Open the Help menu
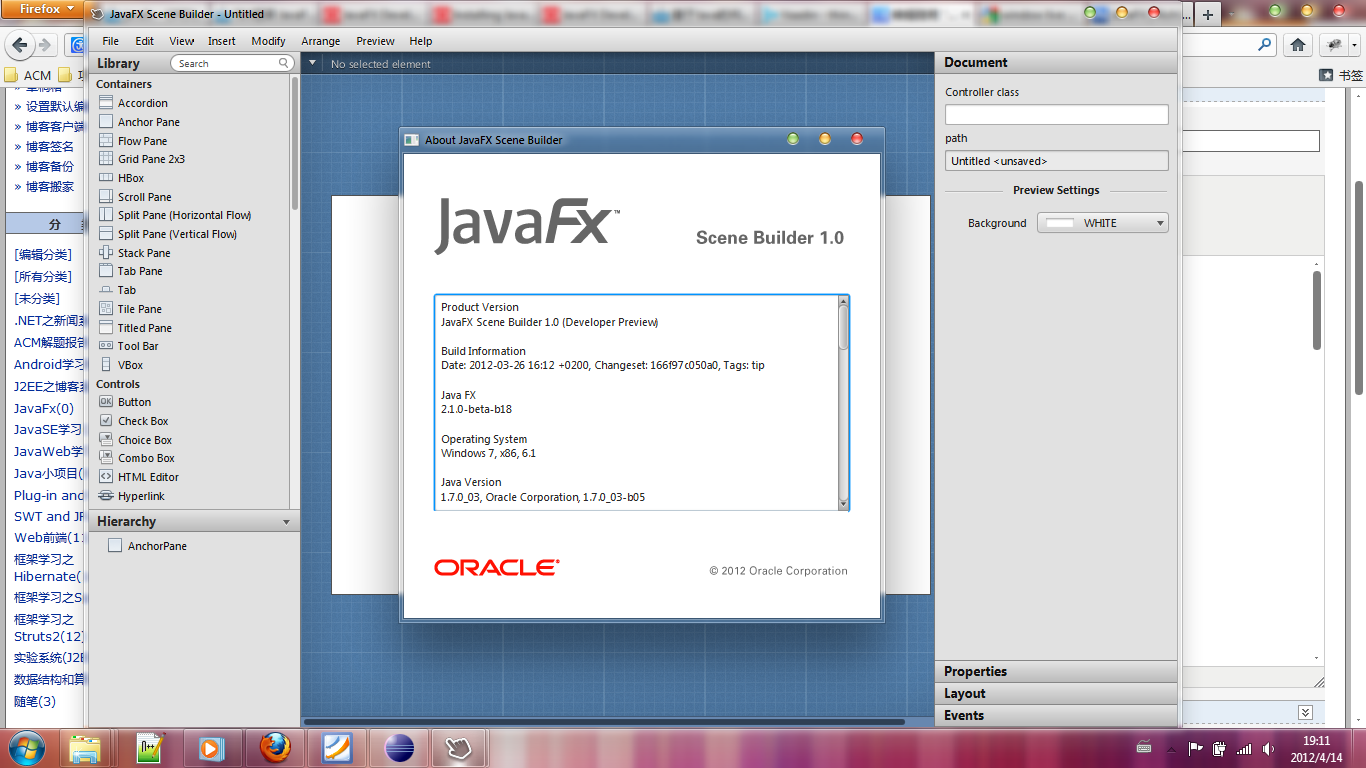Image resolution: width=1366 pixels, height=768 pixels. tap(421, 41)
